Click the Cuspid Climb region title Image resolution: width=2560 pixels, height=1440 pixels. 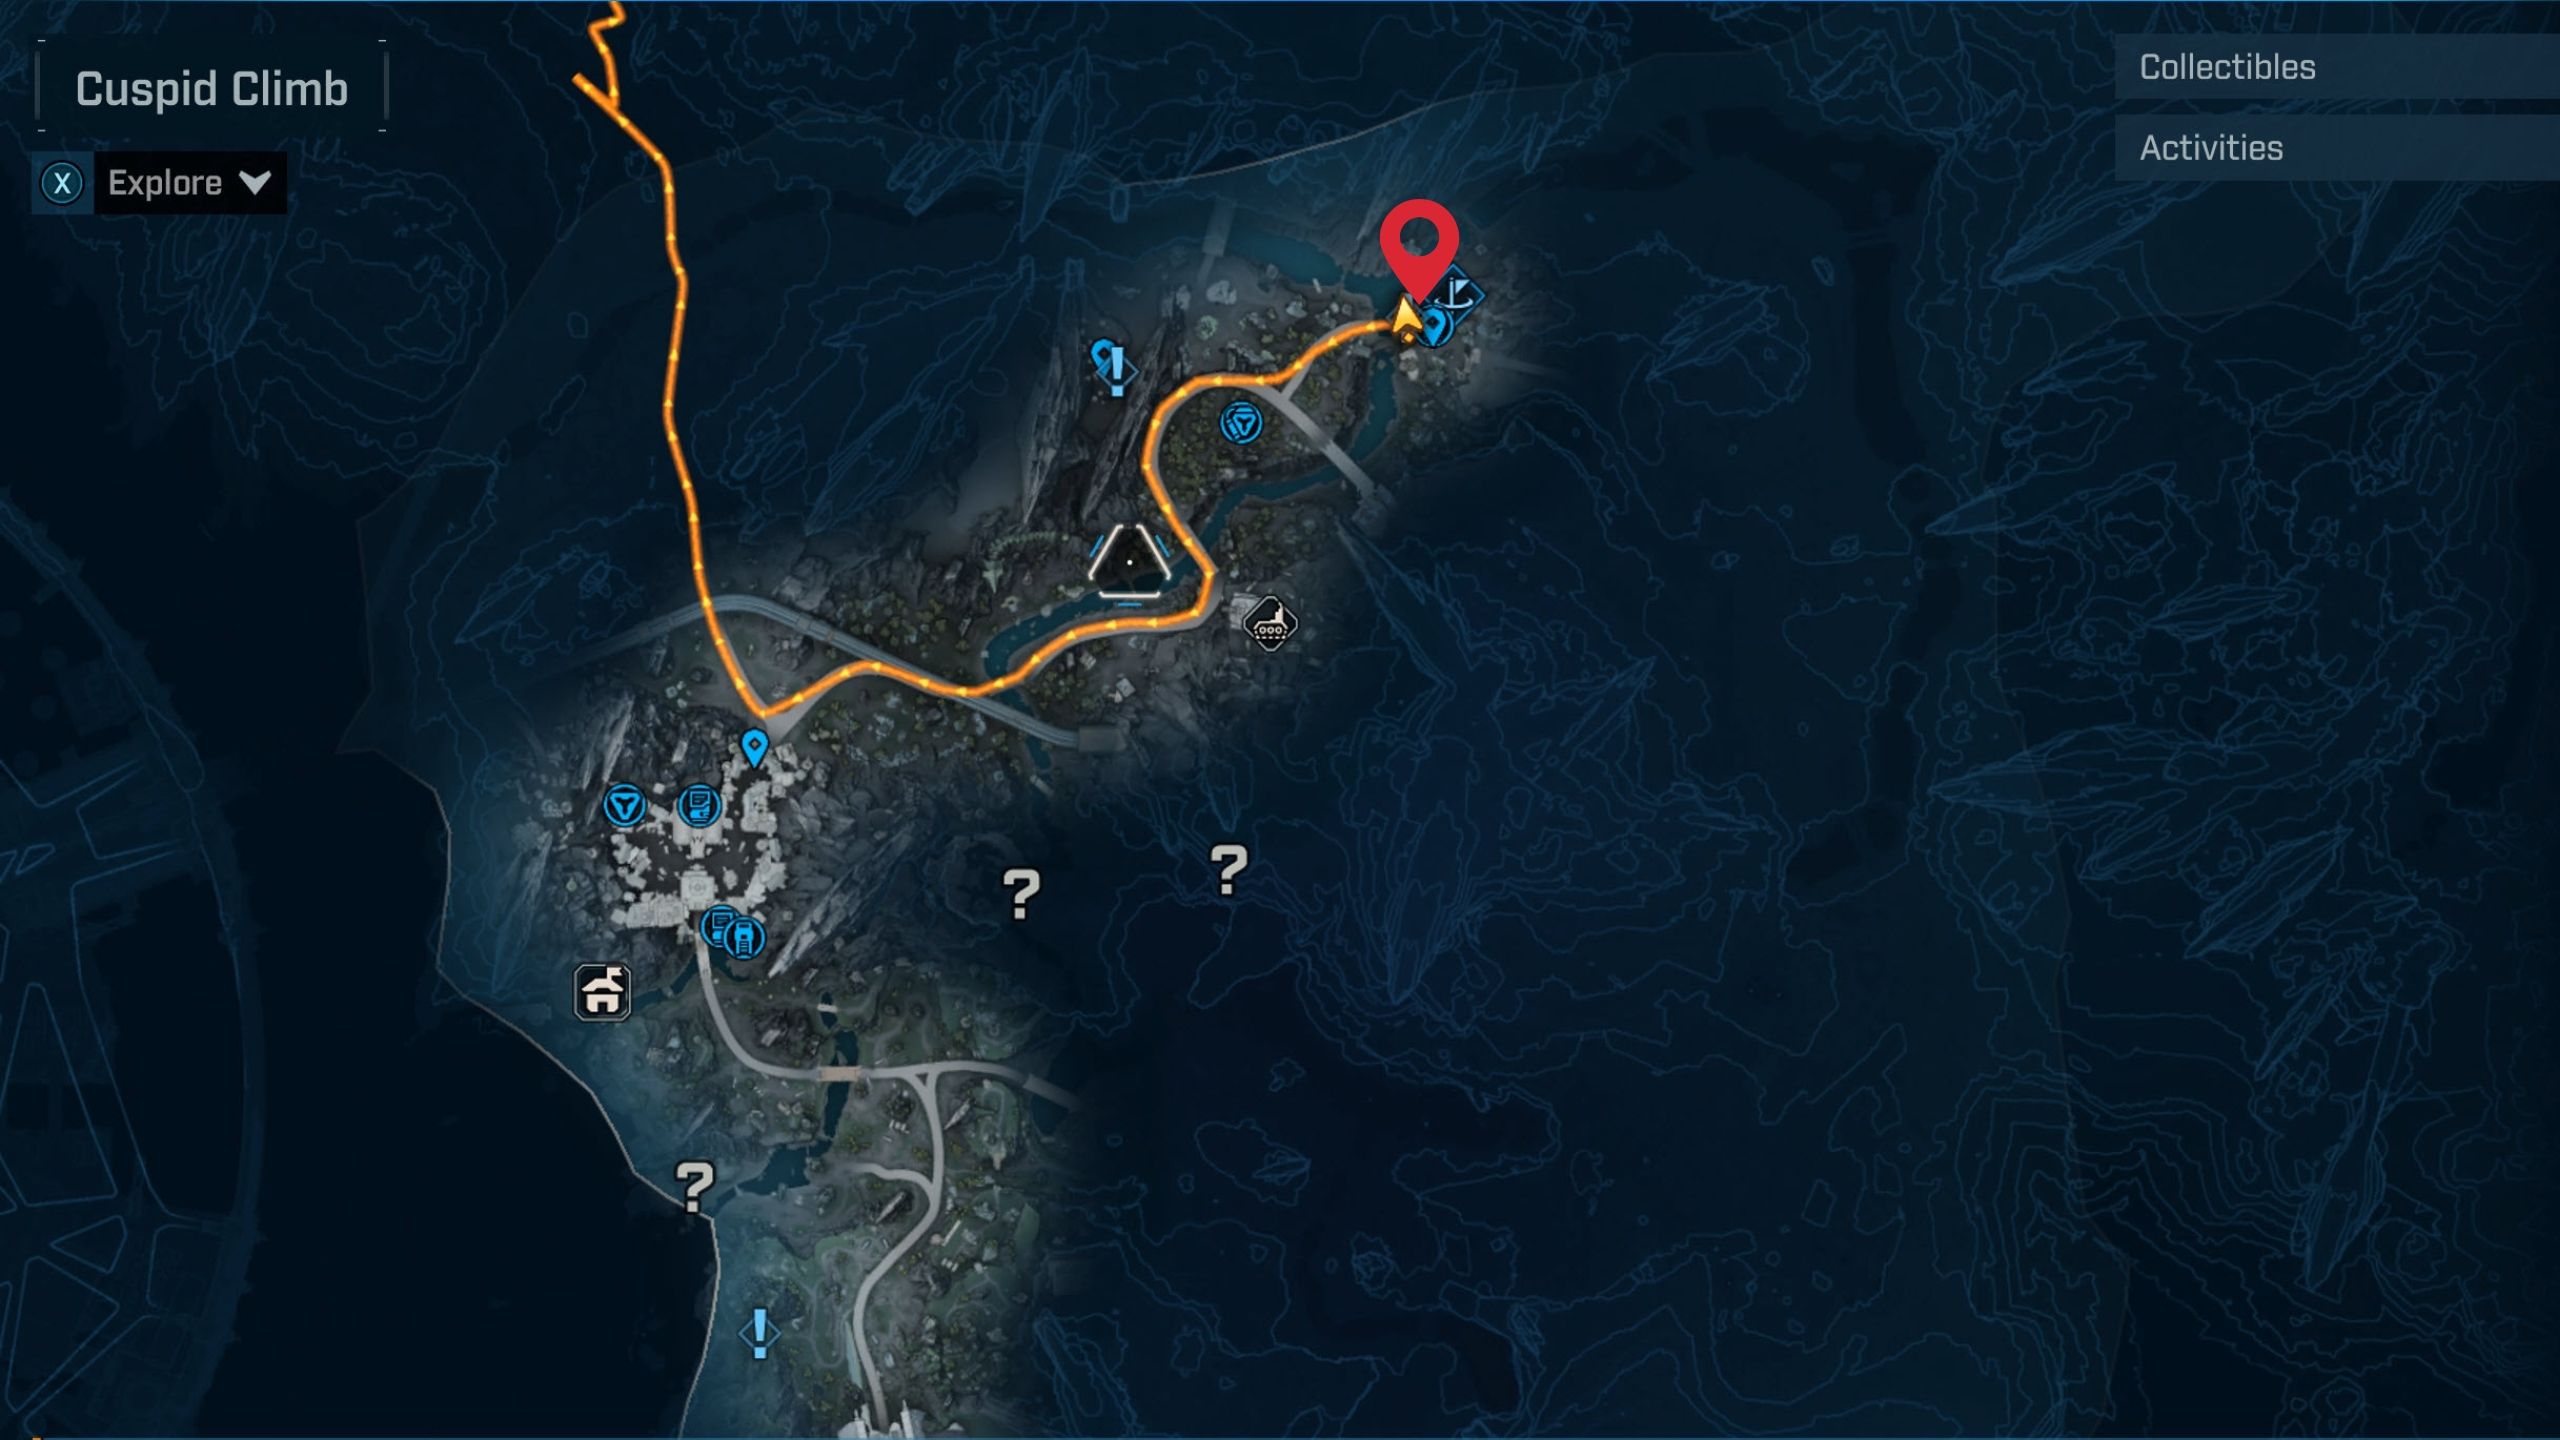(212, 88)
